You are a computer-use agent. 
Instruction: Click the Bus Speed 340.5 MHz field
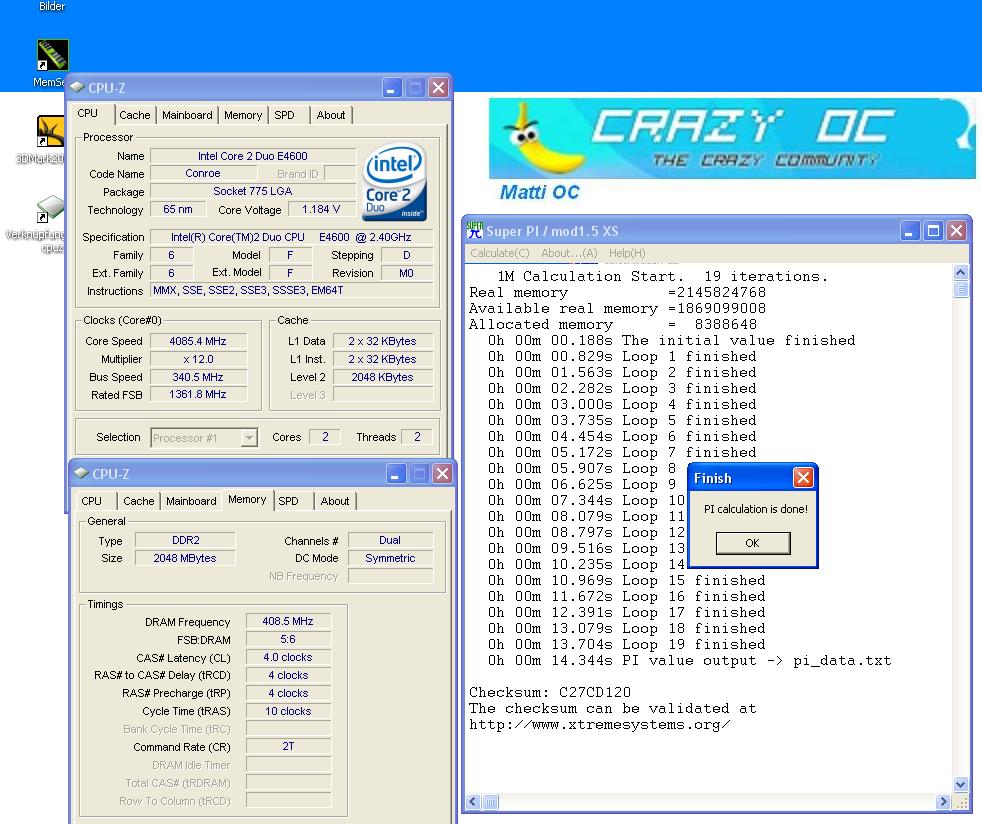point(198,377)
